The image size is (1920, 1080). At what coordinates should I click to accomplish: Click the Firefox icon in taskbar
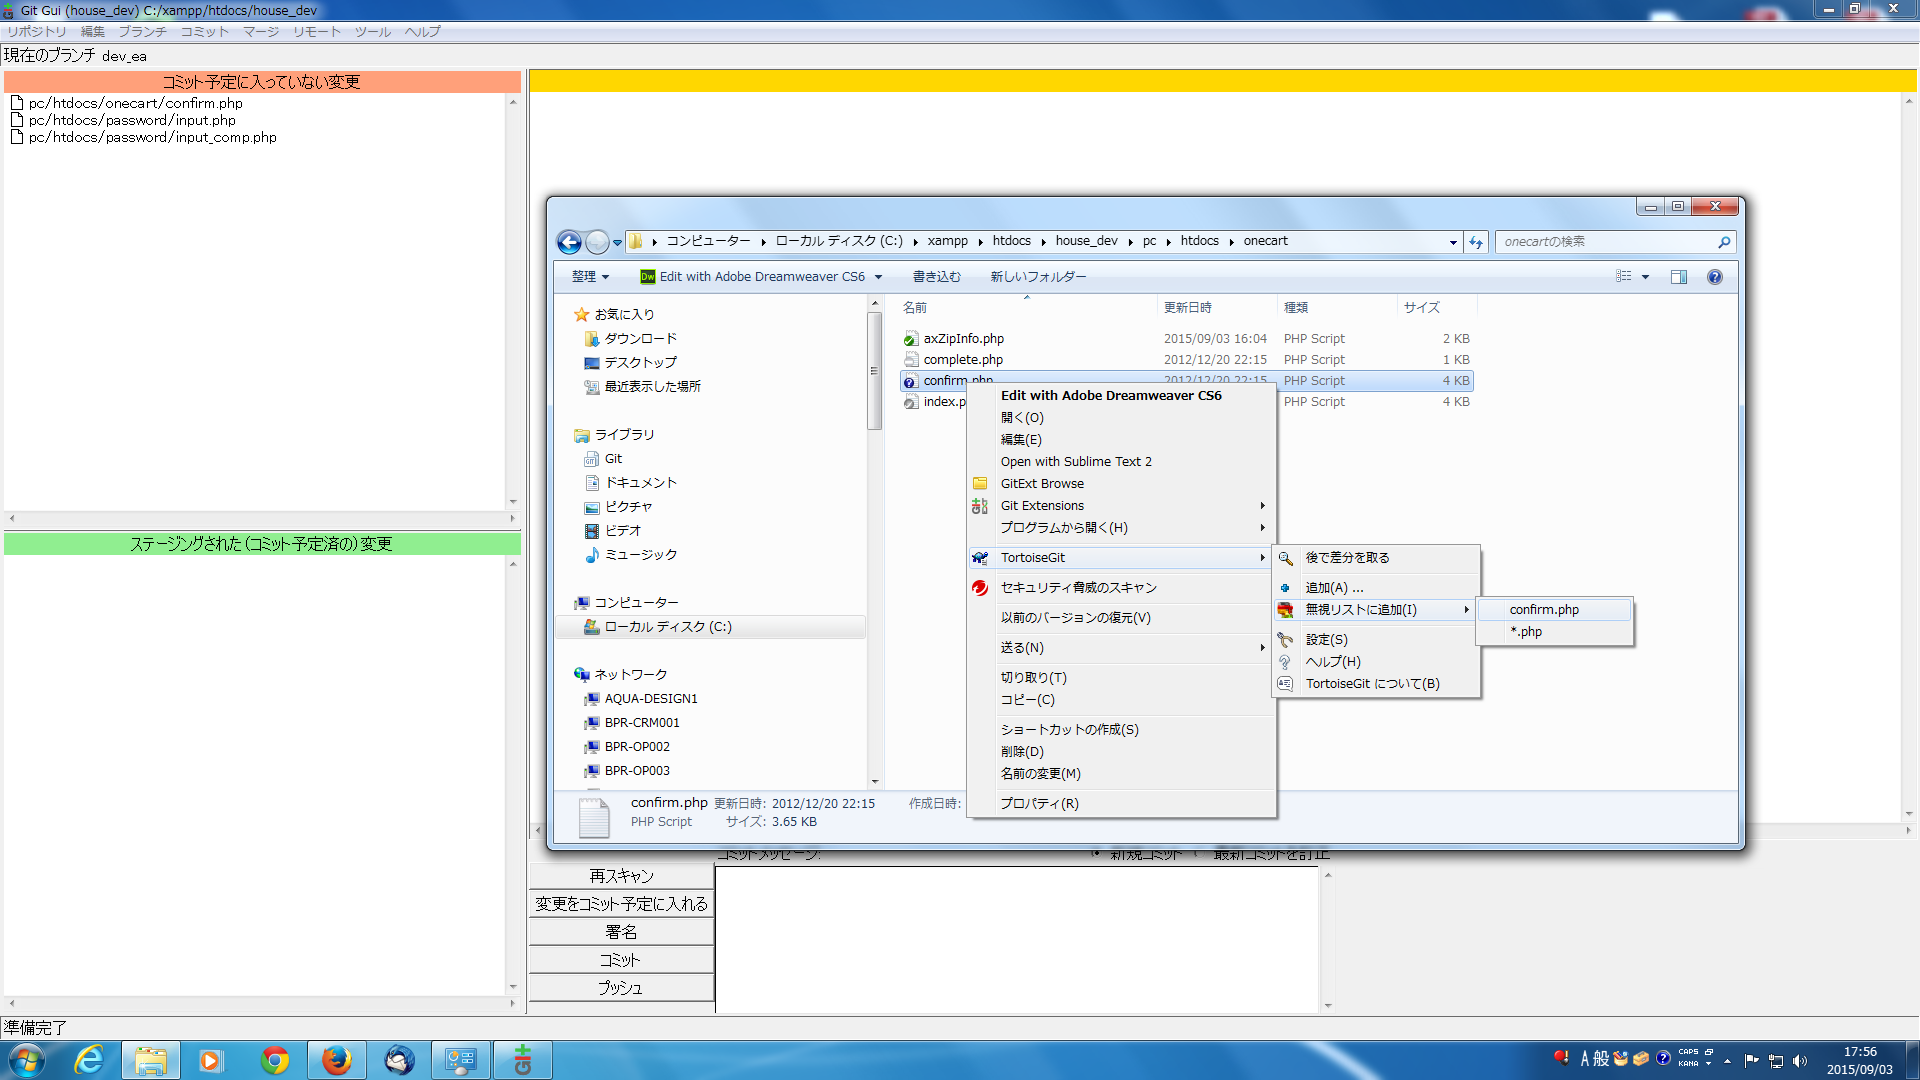click(x=337, y=1060)
